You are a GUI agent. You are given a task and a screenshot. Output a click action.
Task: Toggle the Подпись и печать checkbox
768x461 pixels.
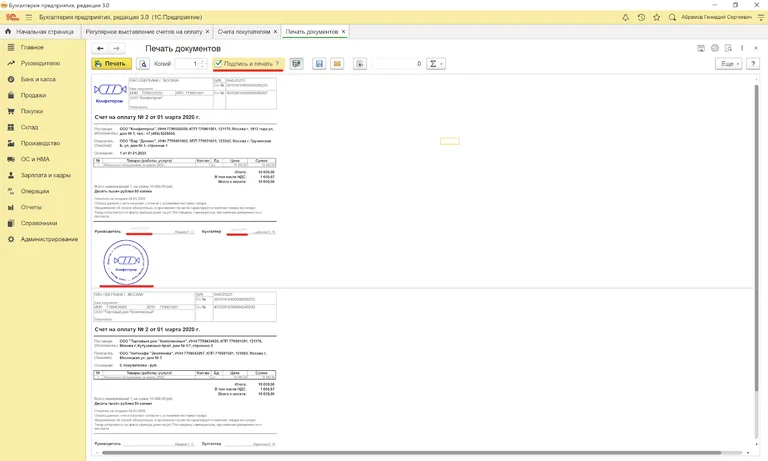[218, 64]
